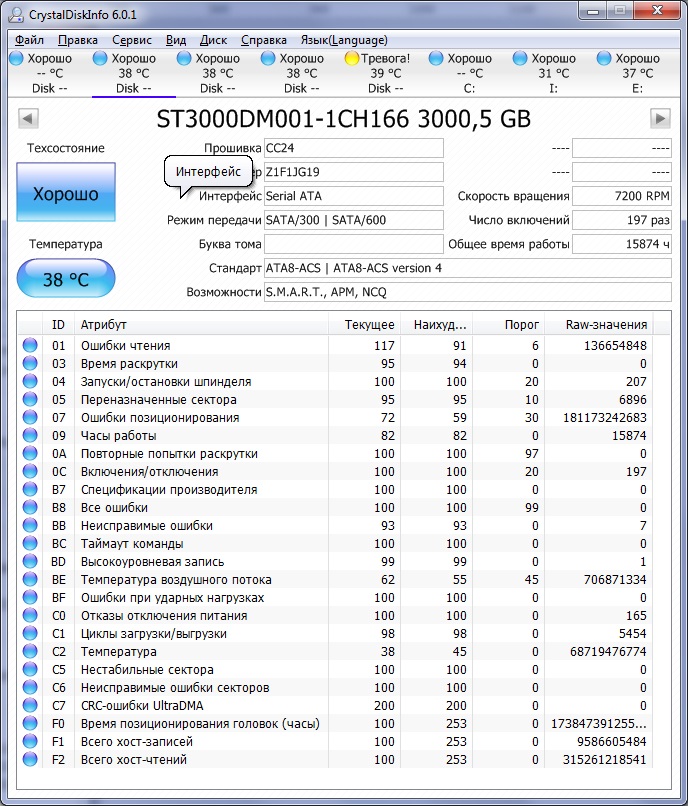688x806 pixels.
Task: Open the Вид menu
Action: click(x=176, y=40)
